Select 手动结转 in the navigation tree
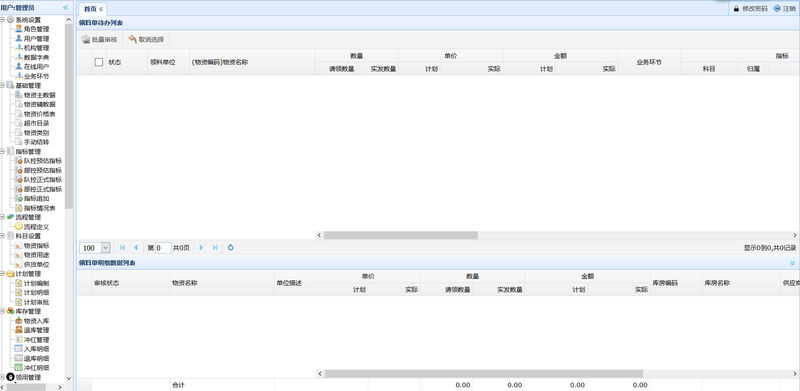 (37, 142)
